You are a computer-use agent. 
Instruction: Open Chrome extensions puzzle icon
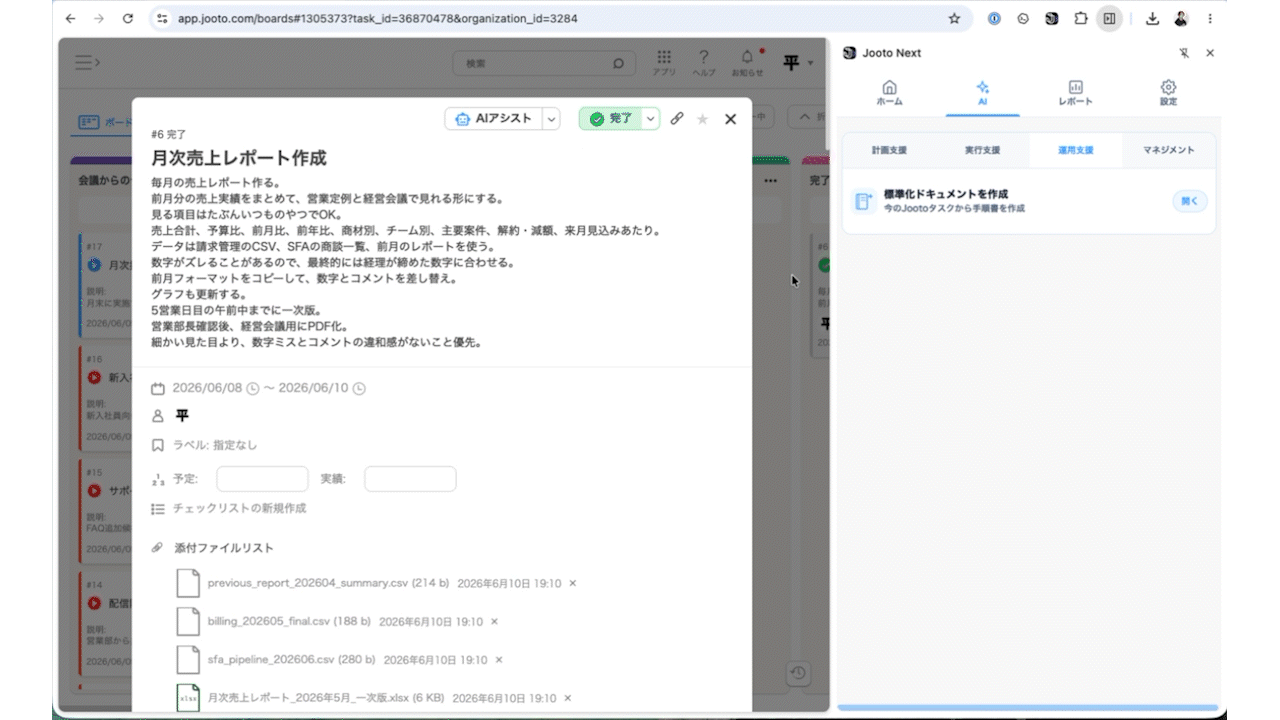[1080, 18]
